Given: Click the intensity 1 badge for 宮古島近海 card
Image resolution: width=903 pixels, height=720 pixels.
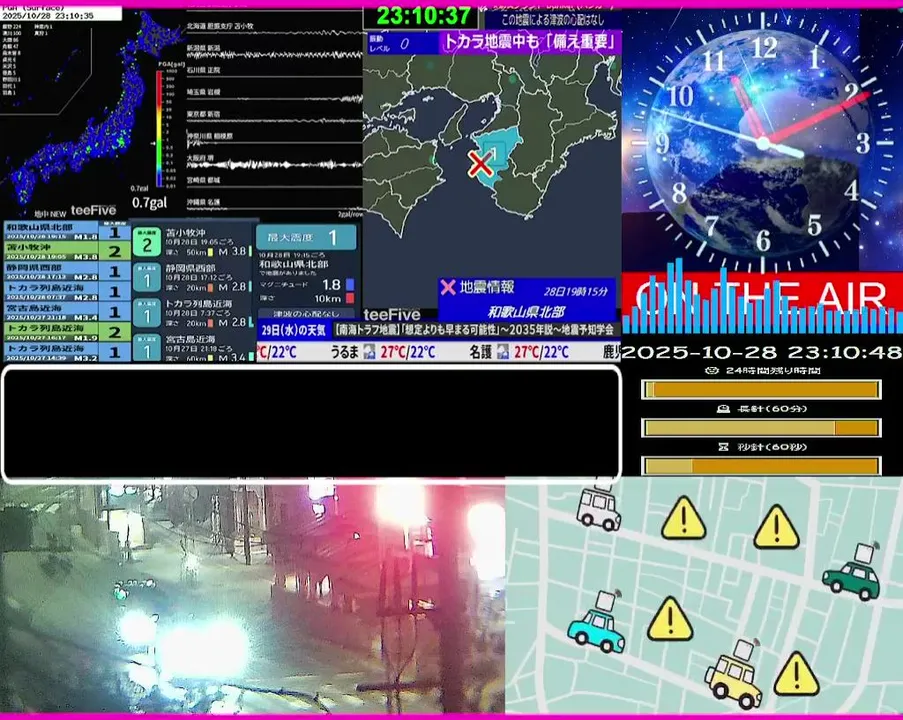Looking at the screenshot, I should 147,348.
